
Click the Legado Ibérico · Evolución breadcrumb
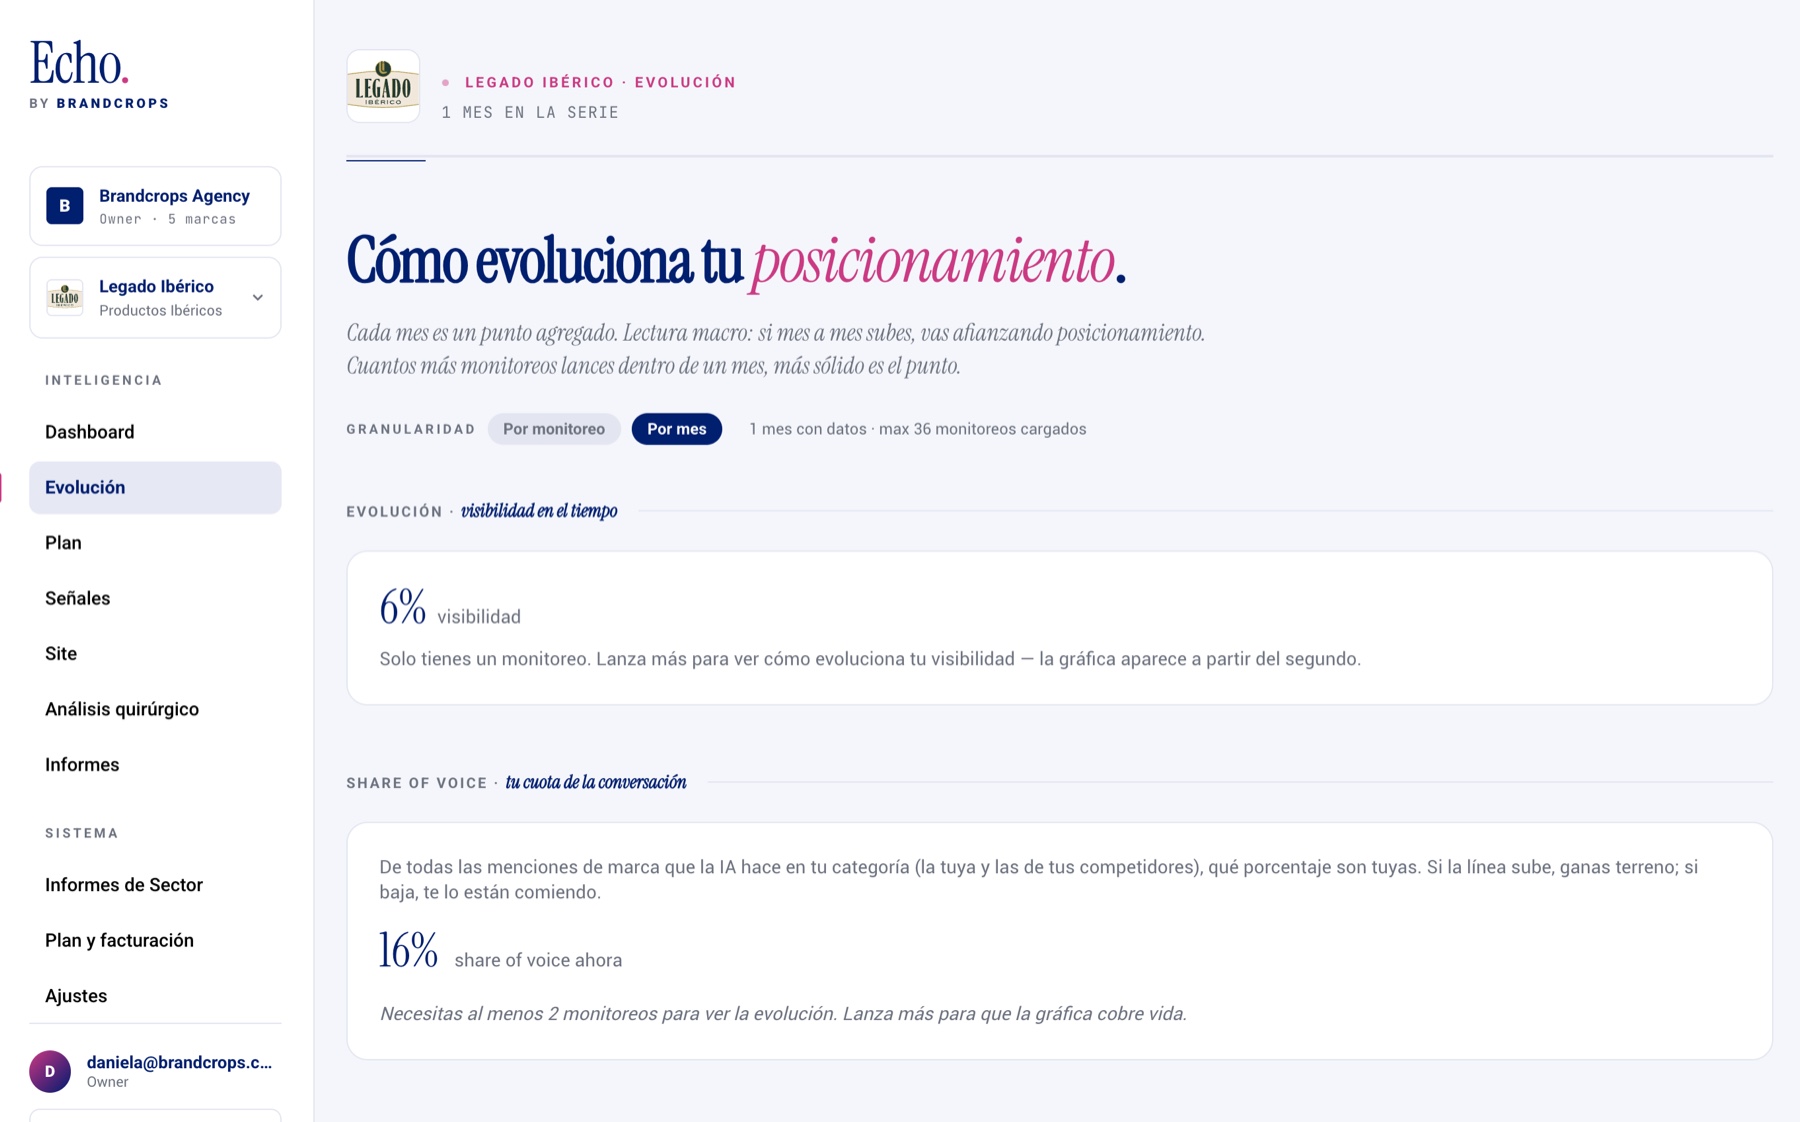(x=600, y=82)
